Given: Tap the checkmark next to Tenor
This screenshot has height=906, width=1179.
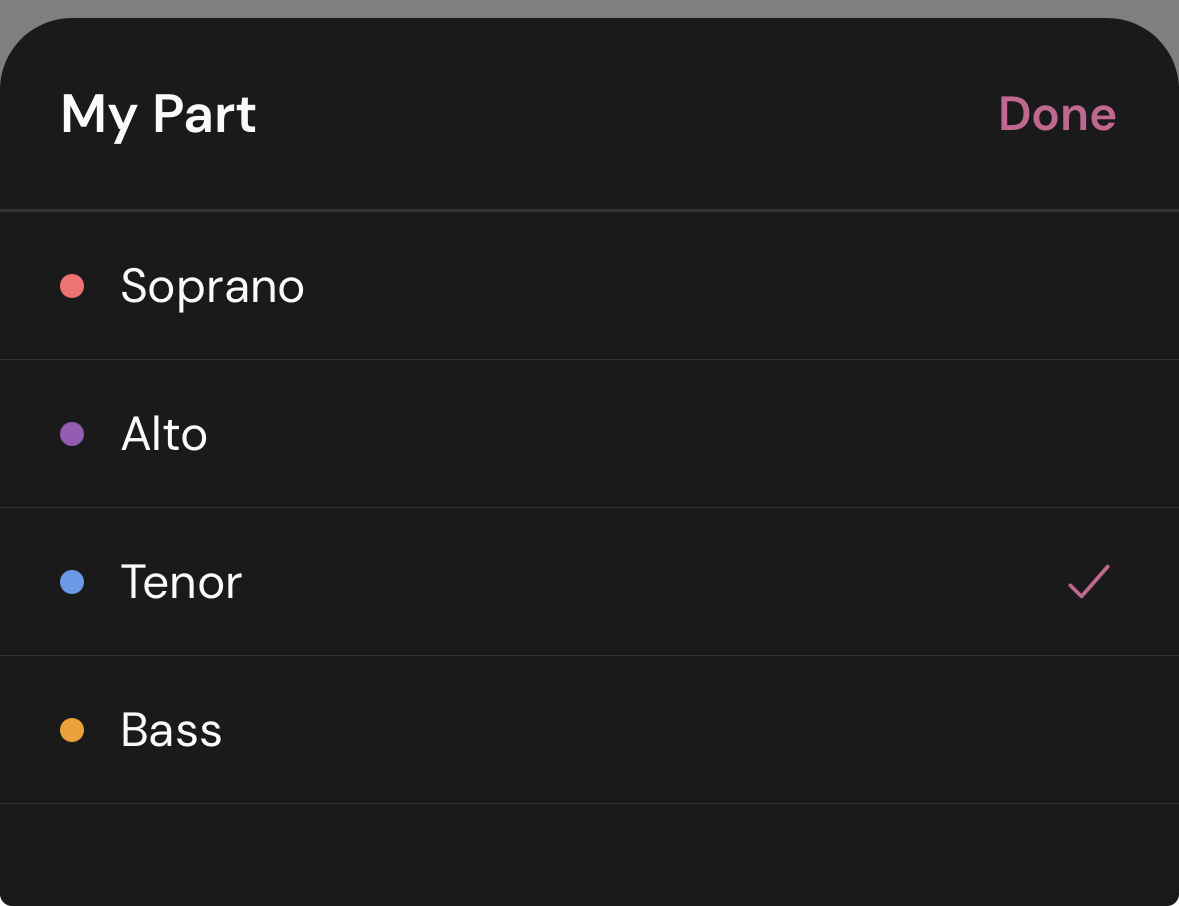Looking at the screenshot, I should click(1088, 581).
